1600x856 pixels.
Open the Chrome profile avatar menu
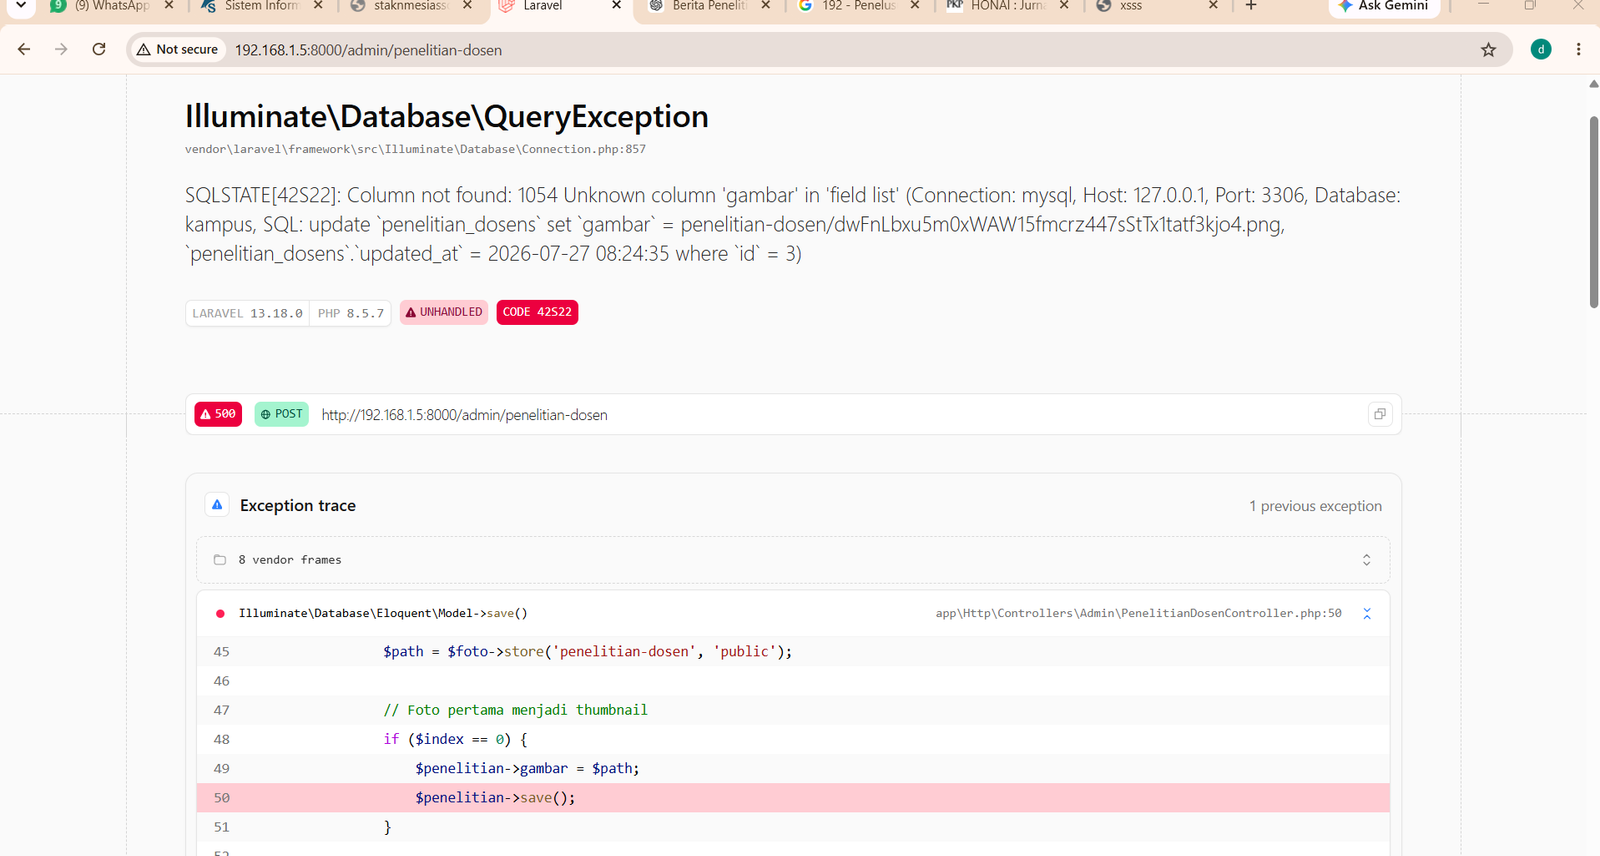coord(1541,49)
